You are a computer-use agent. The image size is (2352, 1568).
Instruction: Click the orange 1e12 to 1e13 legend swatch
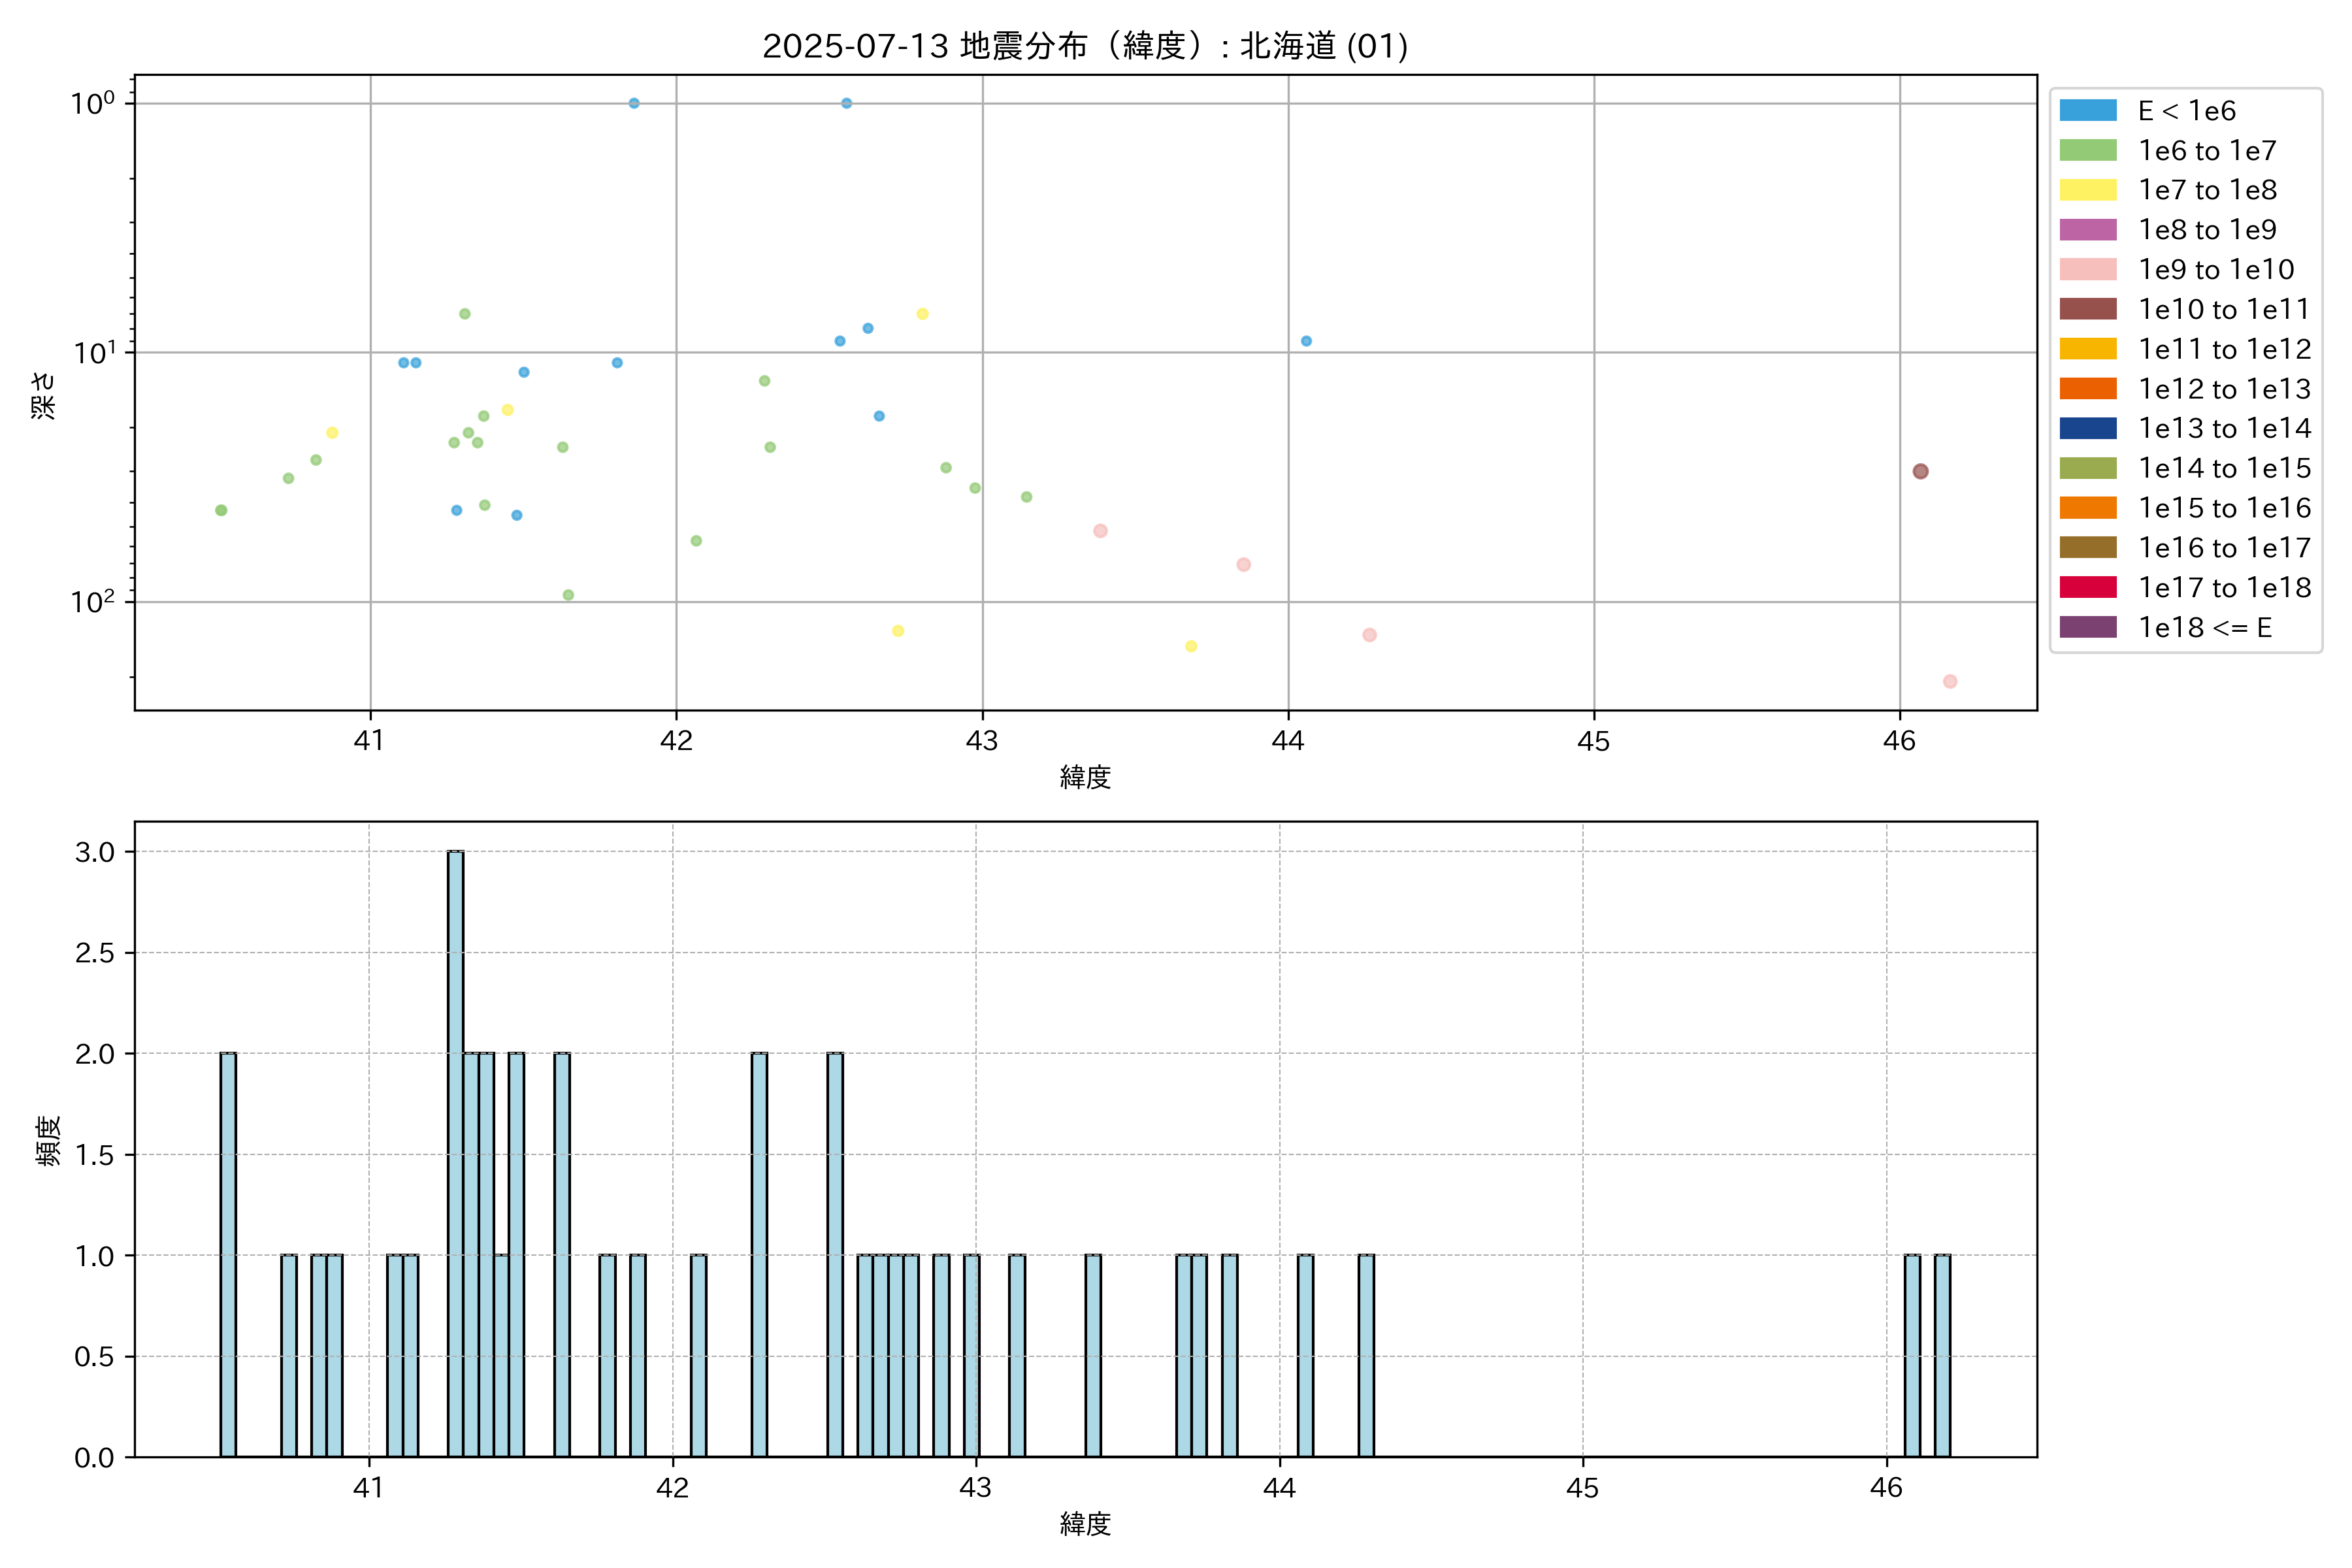tap(2088, 389)
